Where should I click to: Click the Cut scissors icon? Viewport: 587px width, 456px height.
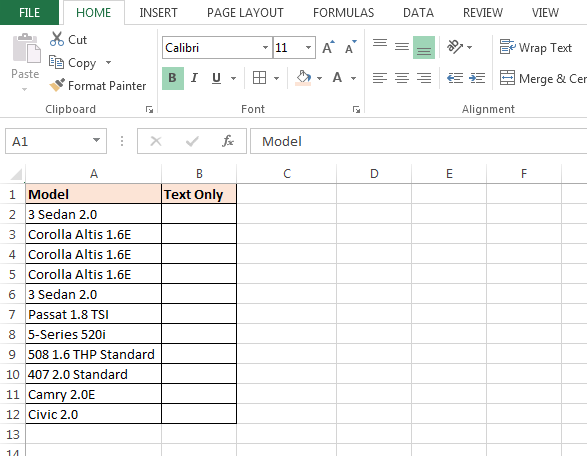(57, 39)
